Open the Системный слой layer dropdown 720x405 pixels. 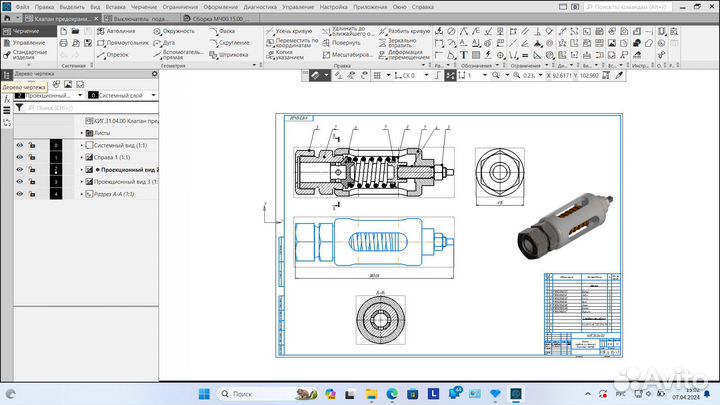tap(153, 95)
